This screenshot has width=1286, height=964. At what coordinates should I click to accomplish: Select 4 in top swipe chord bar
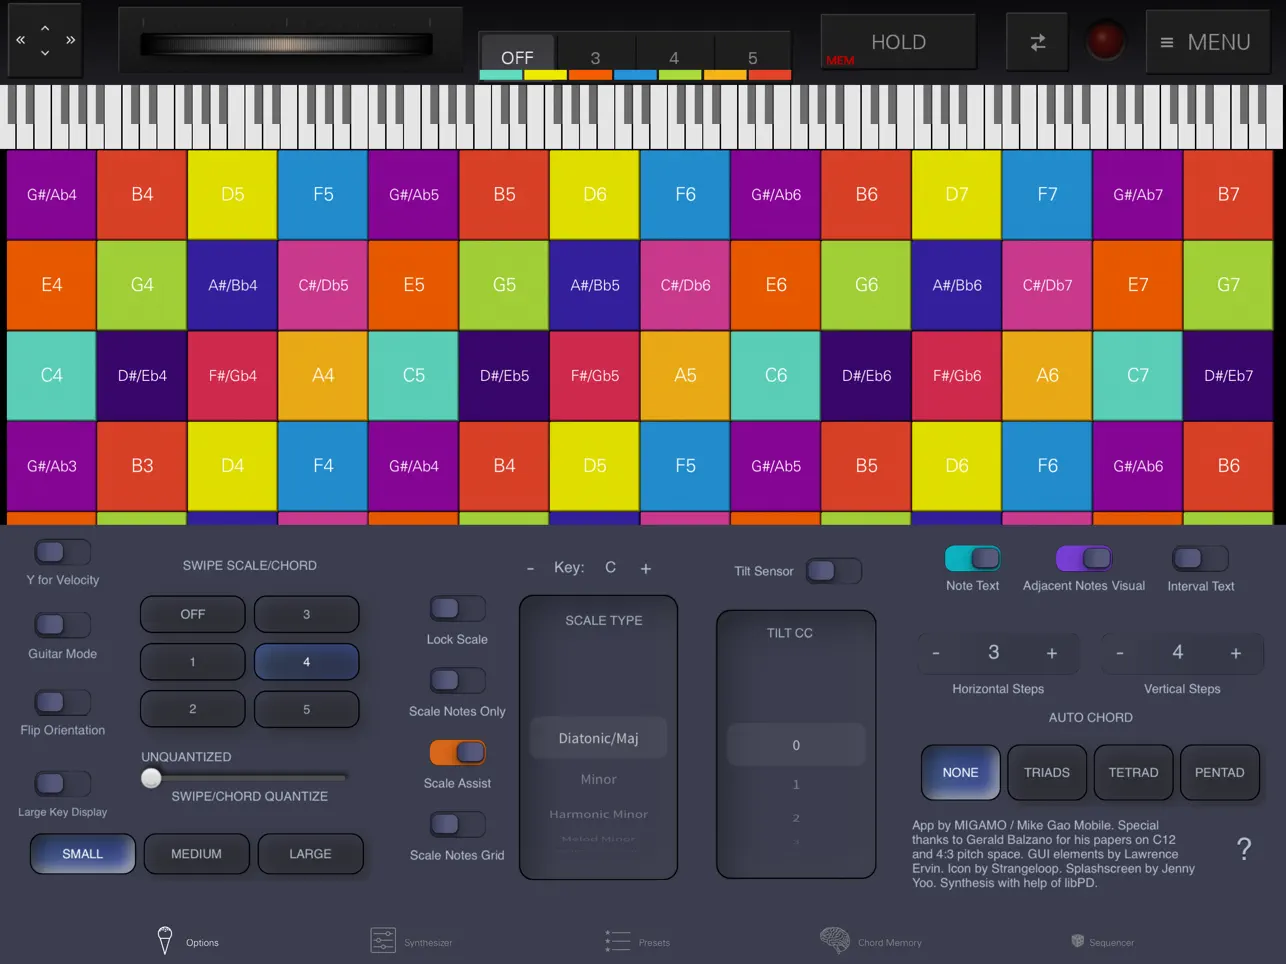click(674, 57)
